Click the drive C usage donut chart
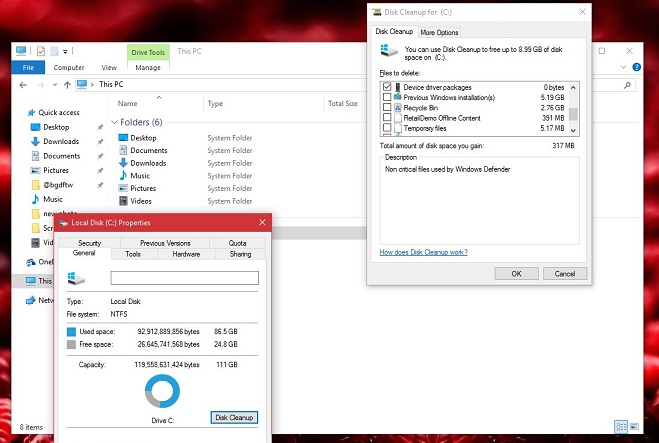The width and height of the screenshot is (659, 443). pyautogui.click(x=162, y=391)
